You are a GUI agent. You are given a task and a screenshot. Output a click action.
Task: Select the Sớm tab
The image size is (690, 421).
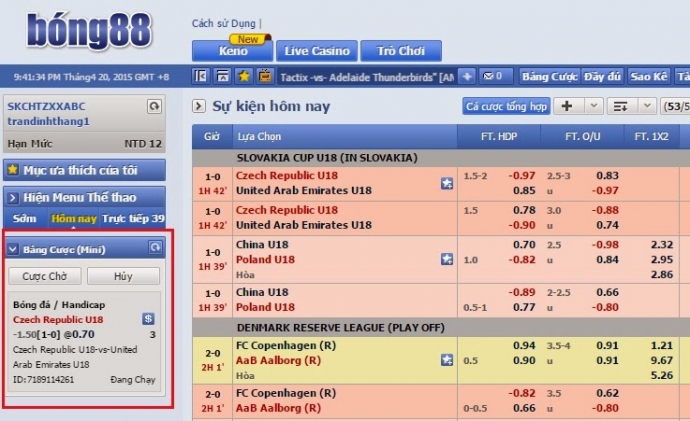click(x=24, y=218)
